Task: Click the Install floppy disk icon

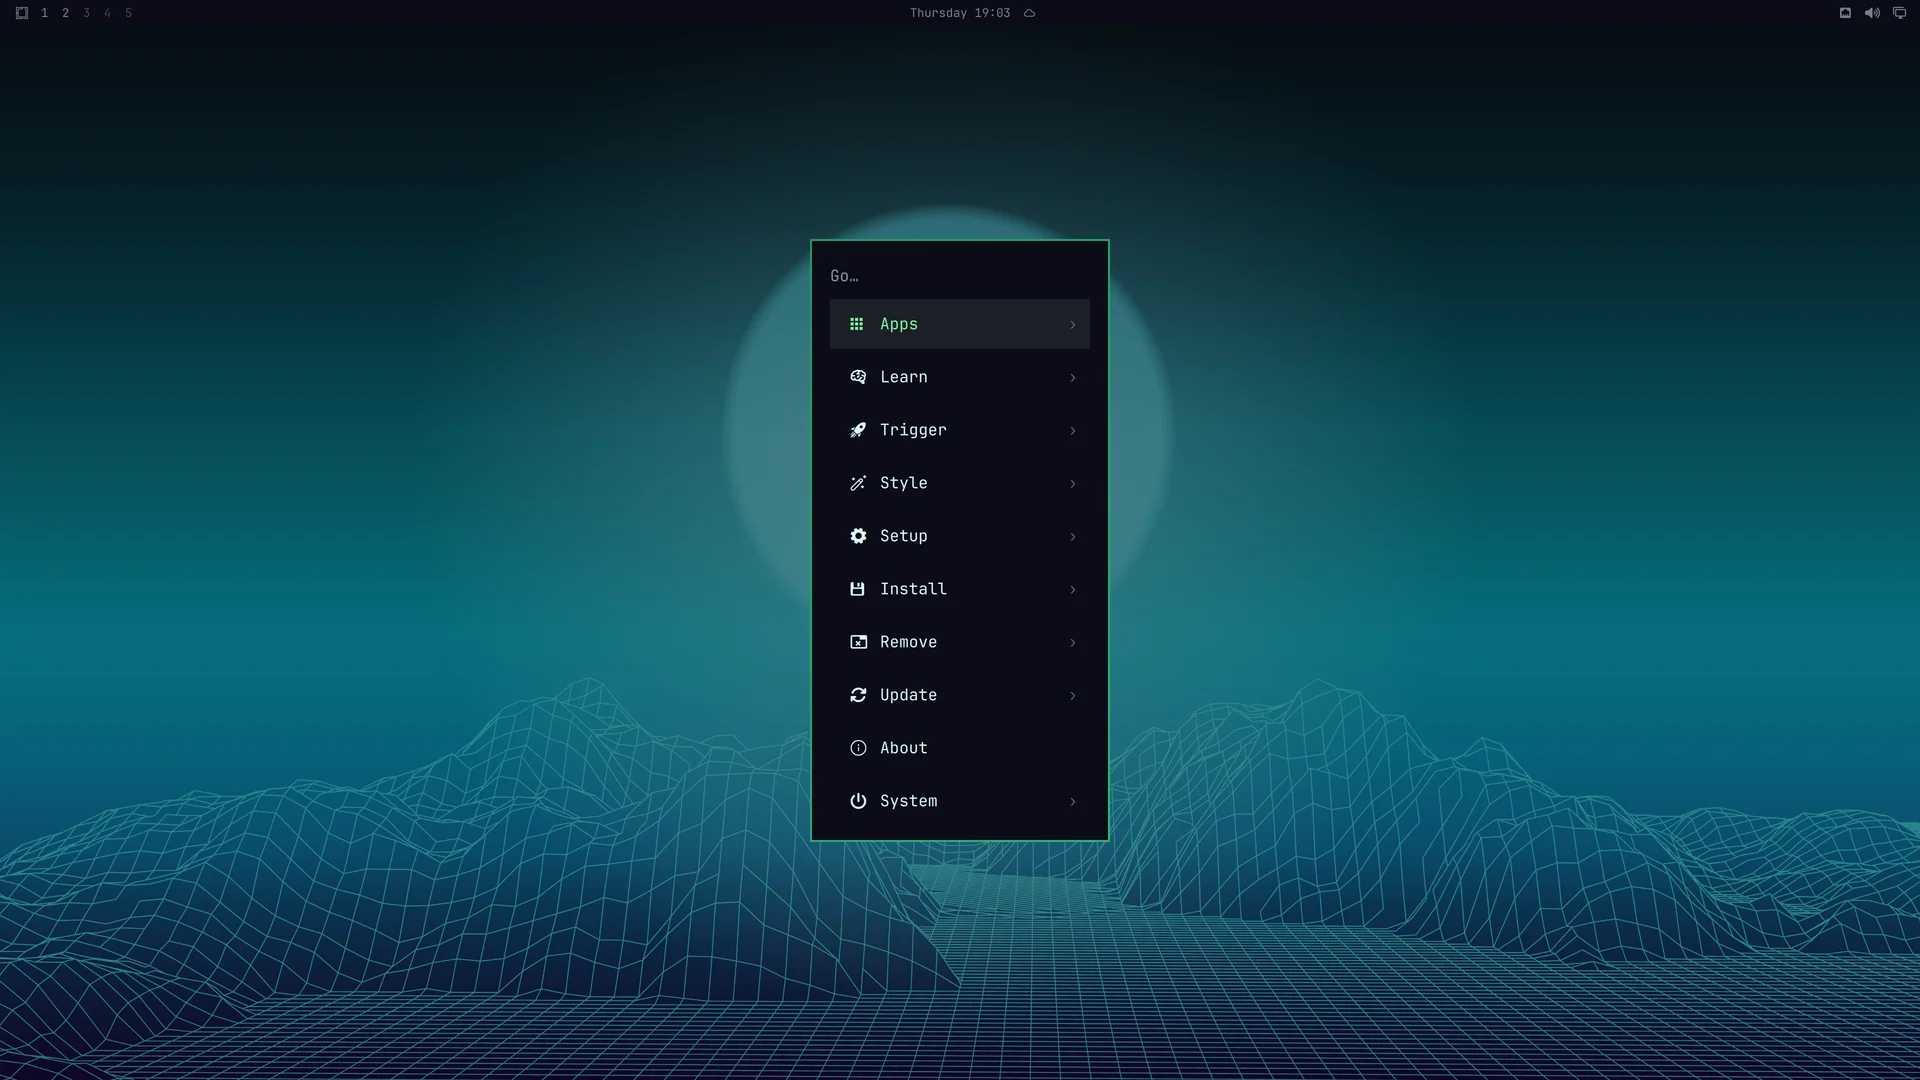Action: point(857,589)
